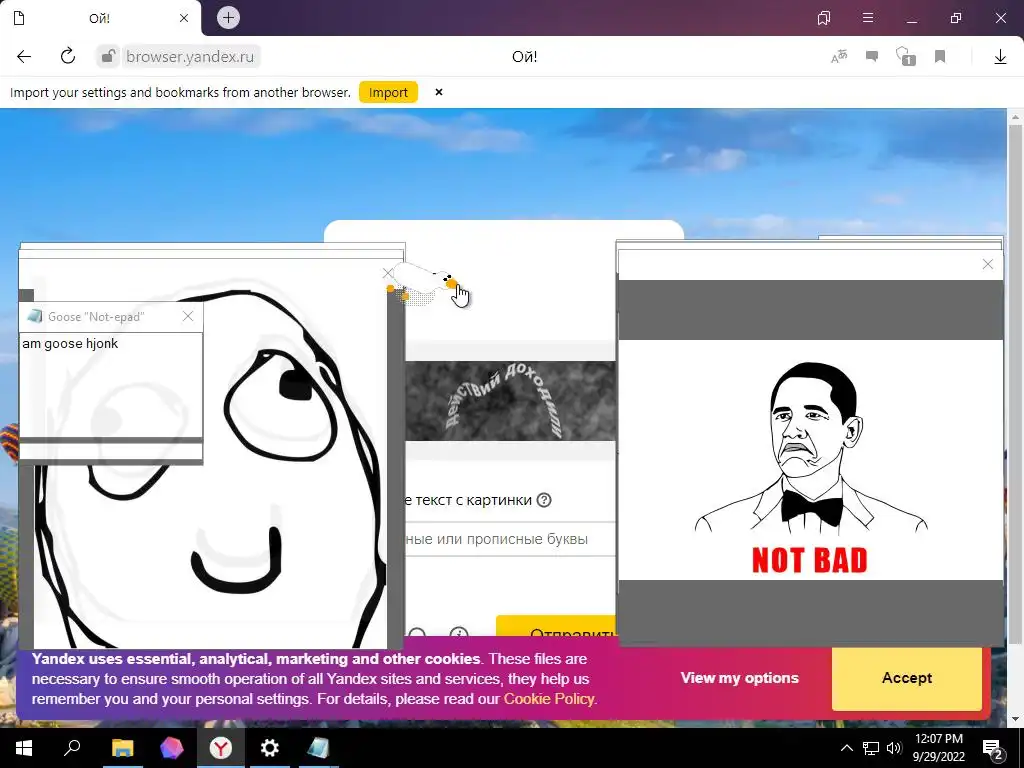Switch to Yandex Browser in the taskbar
The image size is (1024, 768).
tap(221, 748)
